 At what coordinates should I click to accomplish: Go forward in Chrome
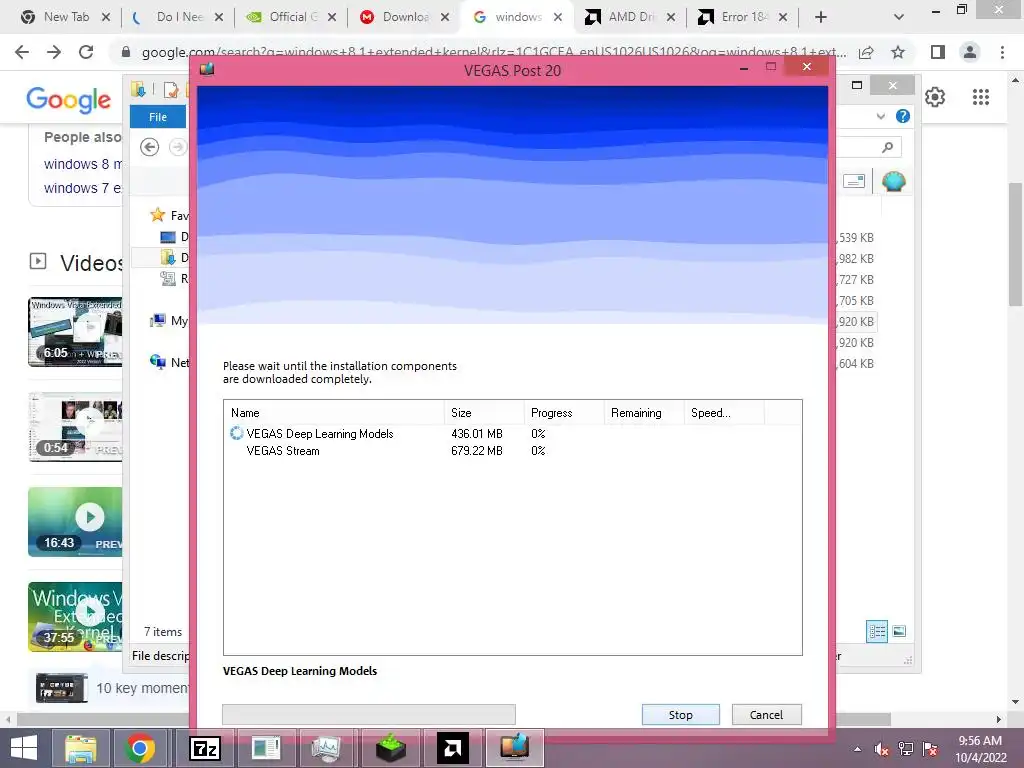[54, 52]
